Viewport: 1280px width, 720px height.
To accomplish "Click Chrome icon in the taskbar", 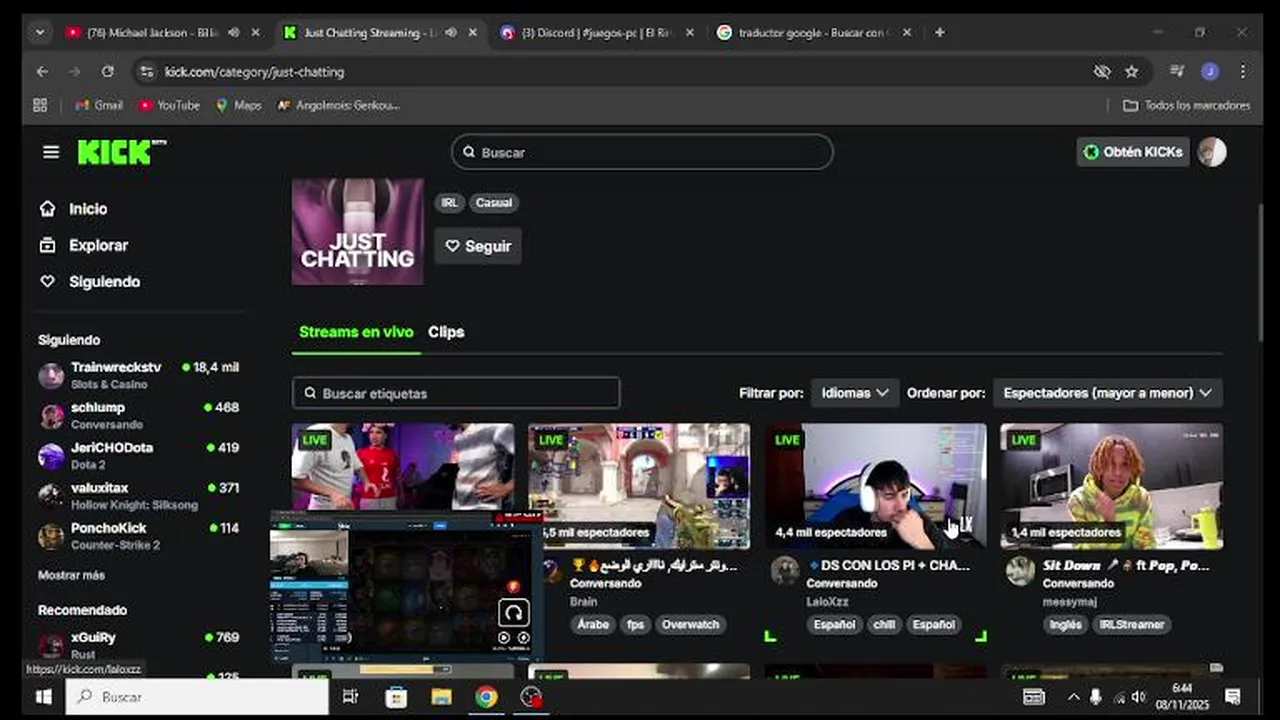I will pyautogui.click(x=486, y=697).
